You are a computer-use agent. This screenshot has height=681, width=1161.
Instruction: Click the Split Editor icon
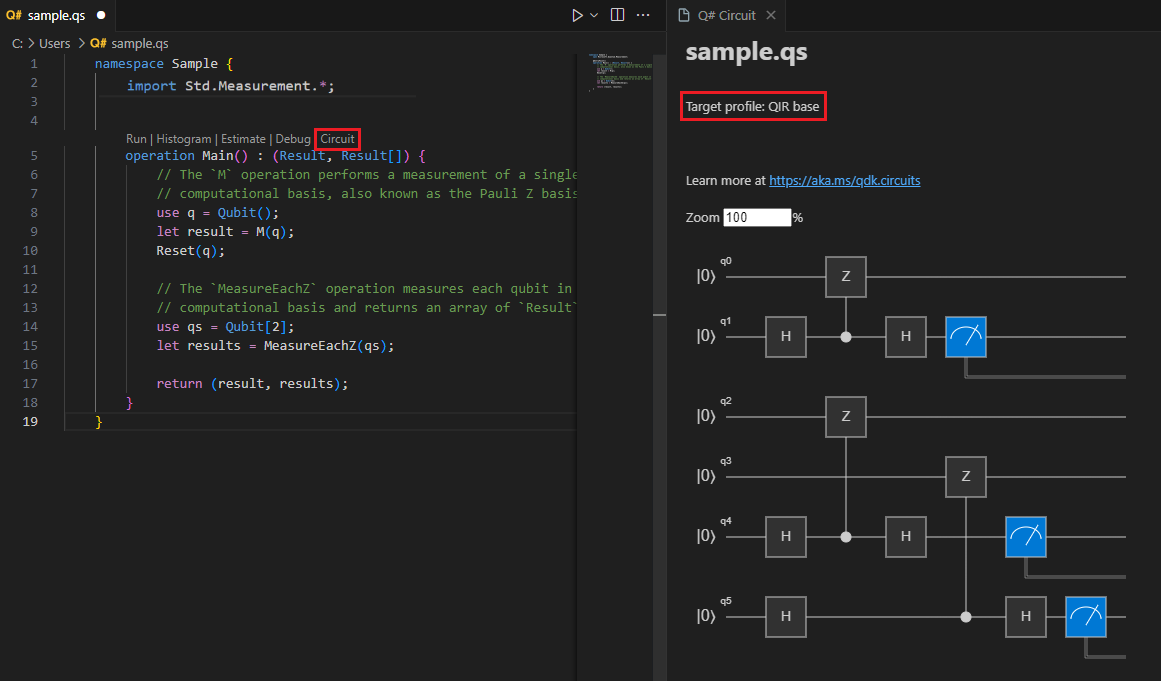(617, 15)
